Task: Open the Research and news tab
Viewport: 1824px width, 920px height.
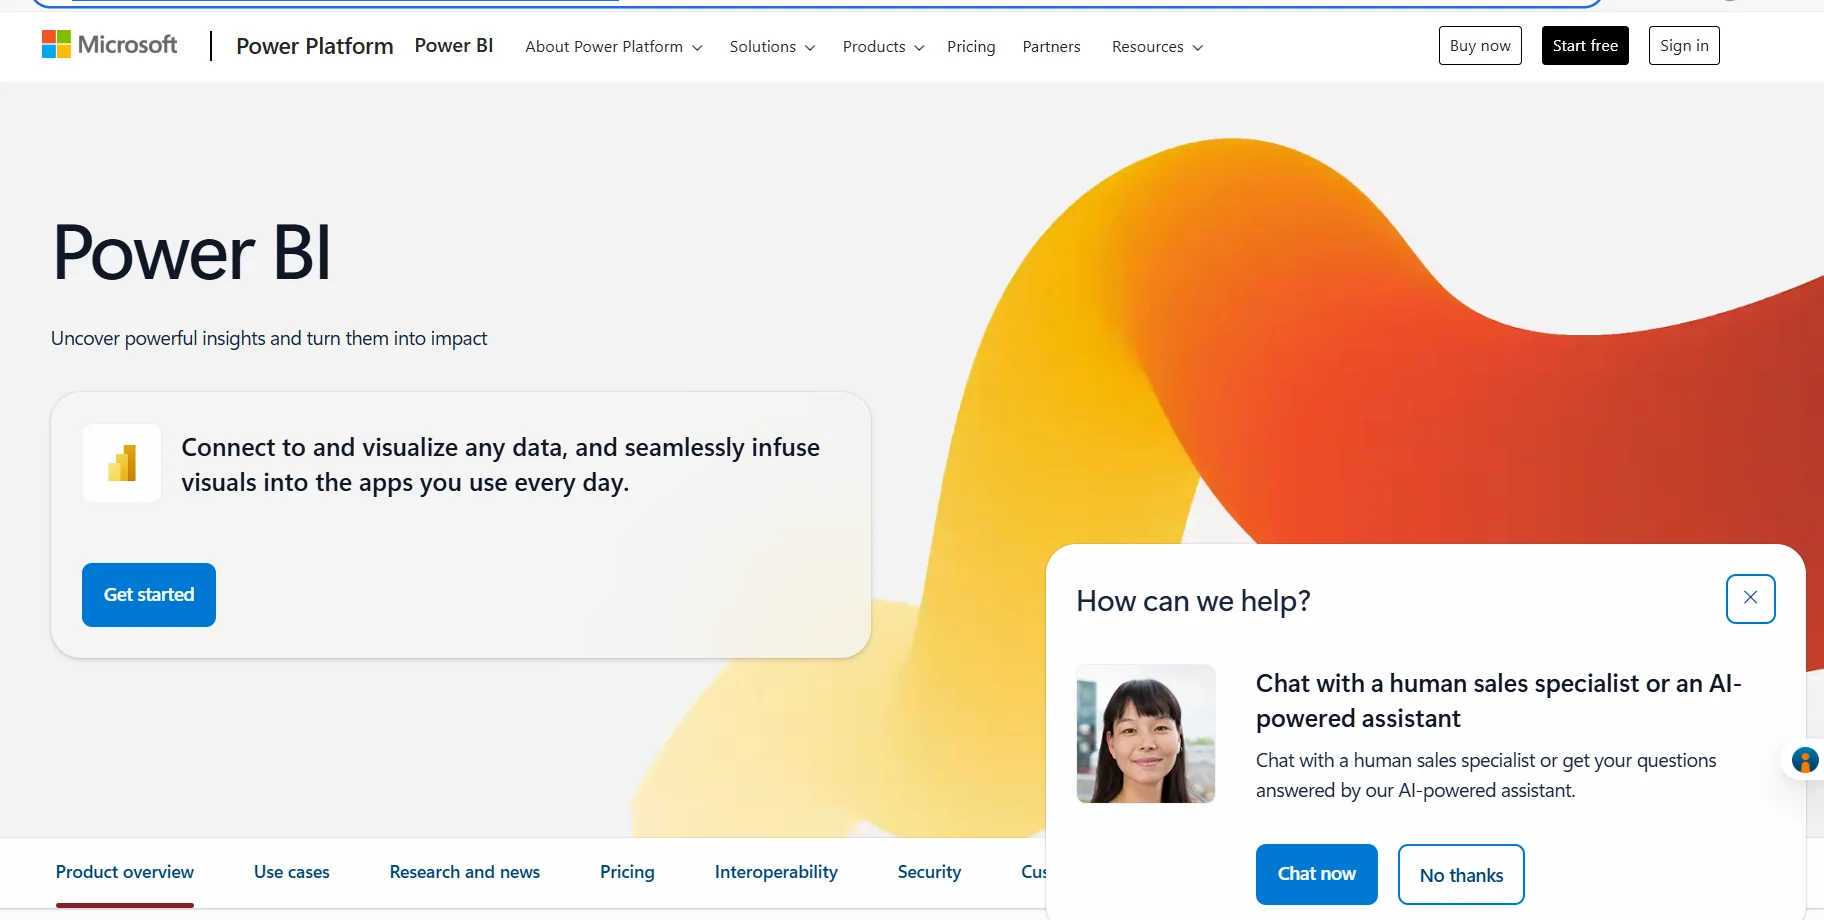Action: 464,871
